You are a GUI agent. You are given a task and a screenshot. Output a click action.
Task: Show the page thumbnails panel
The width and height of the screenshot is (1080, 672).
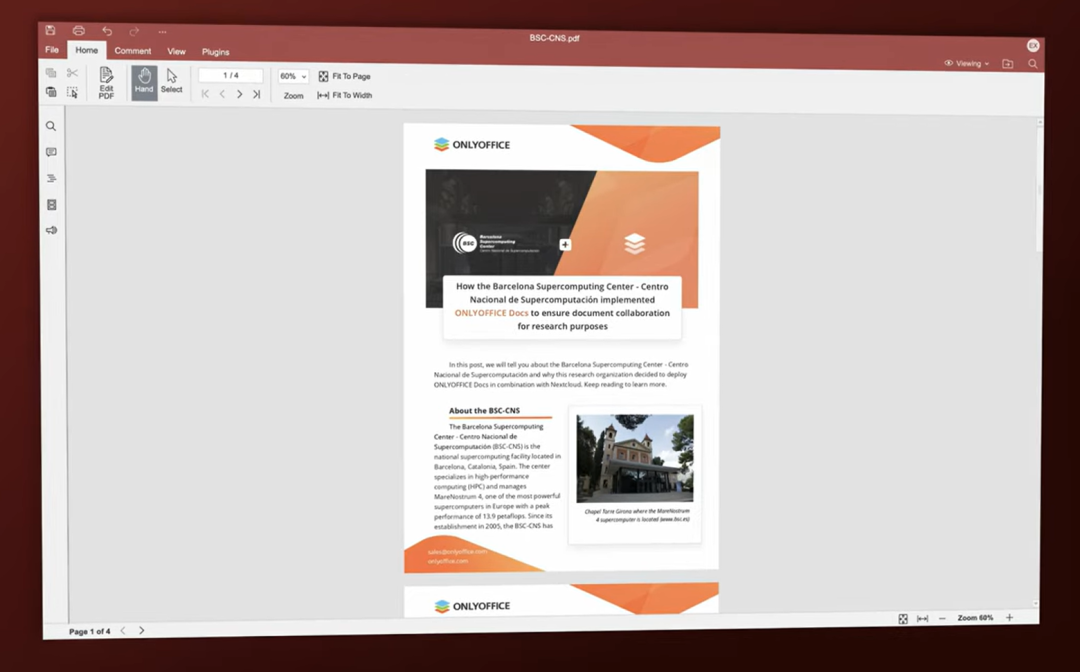click(52, 204)
